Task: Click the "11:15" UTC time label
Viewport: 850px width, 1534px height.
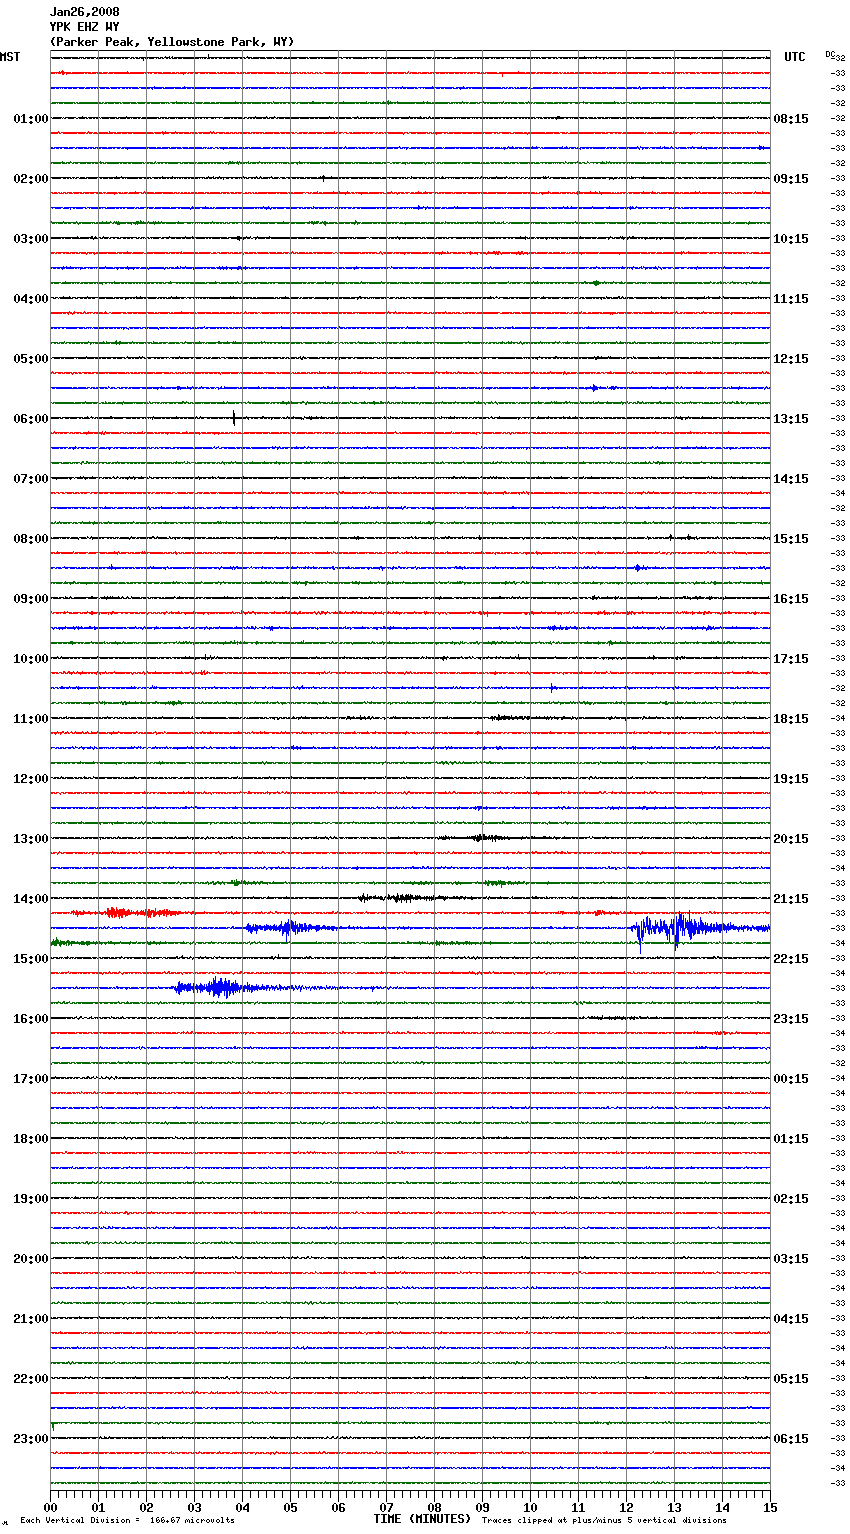Action: 791,299
